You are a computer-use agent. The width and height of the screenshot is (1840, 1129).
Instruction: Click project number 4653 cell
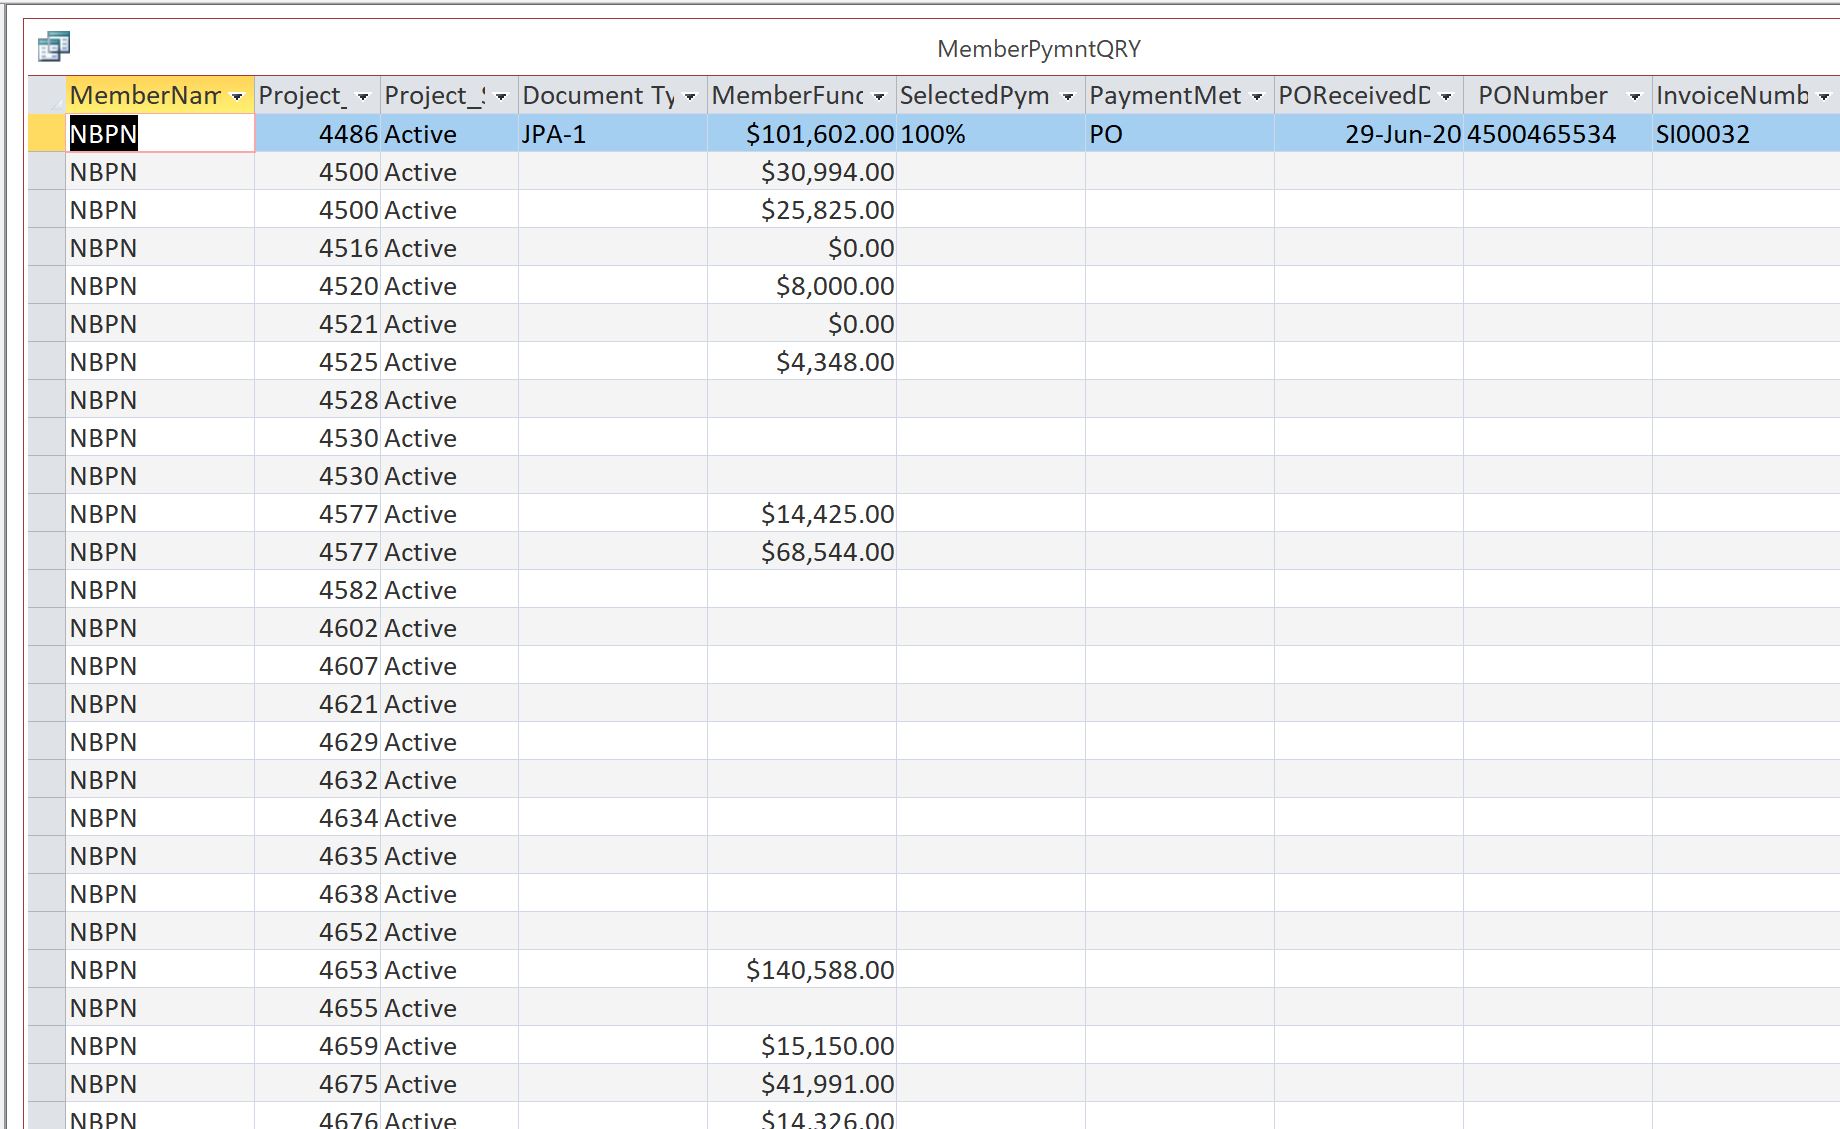point(318,970)
